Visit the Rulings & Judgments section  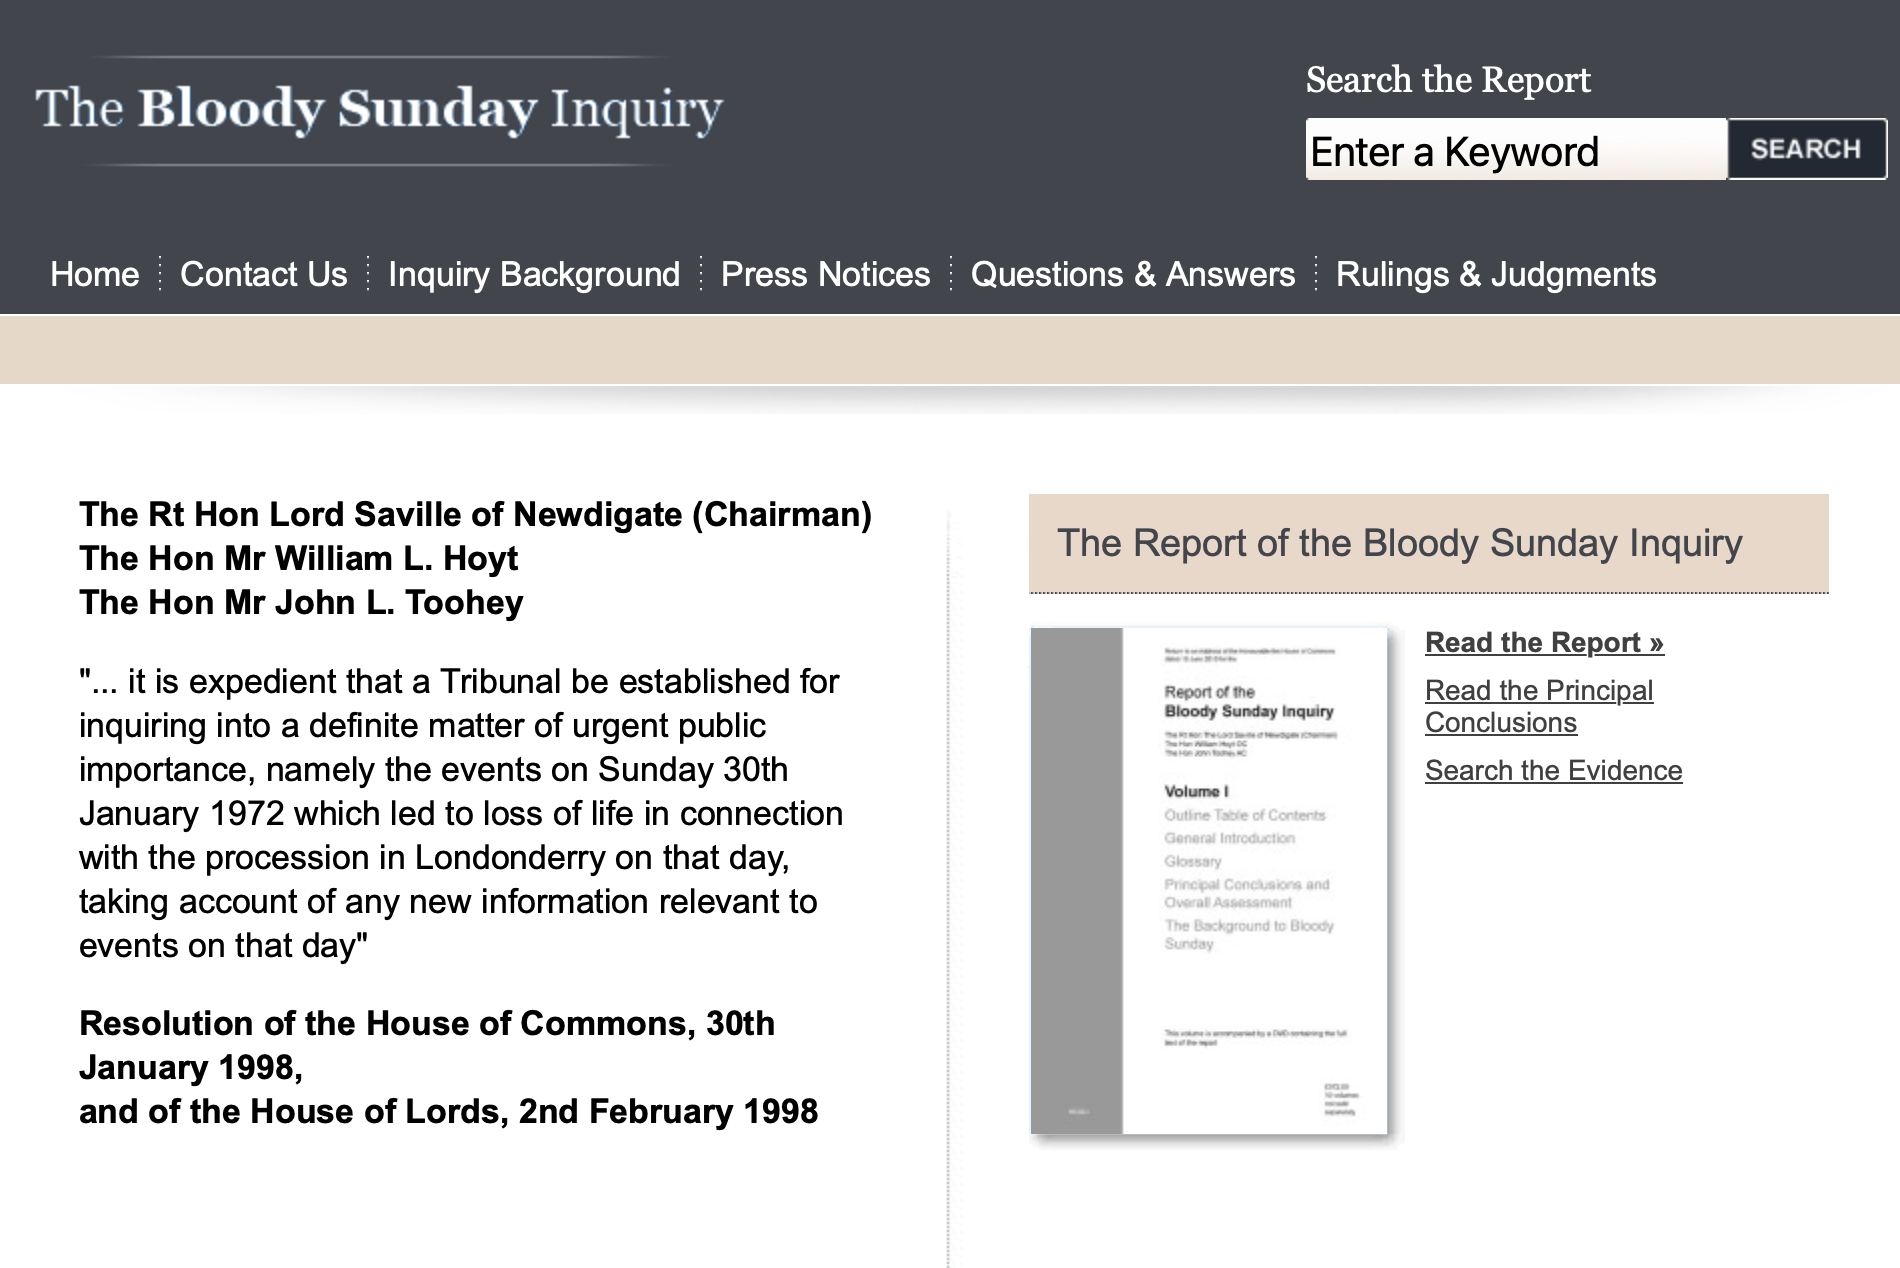click(1495, 274)
